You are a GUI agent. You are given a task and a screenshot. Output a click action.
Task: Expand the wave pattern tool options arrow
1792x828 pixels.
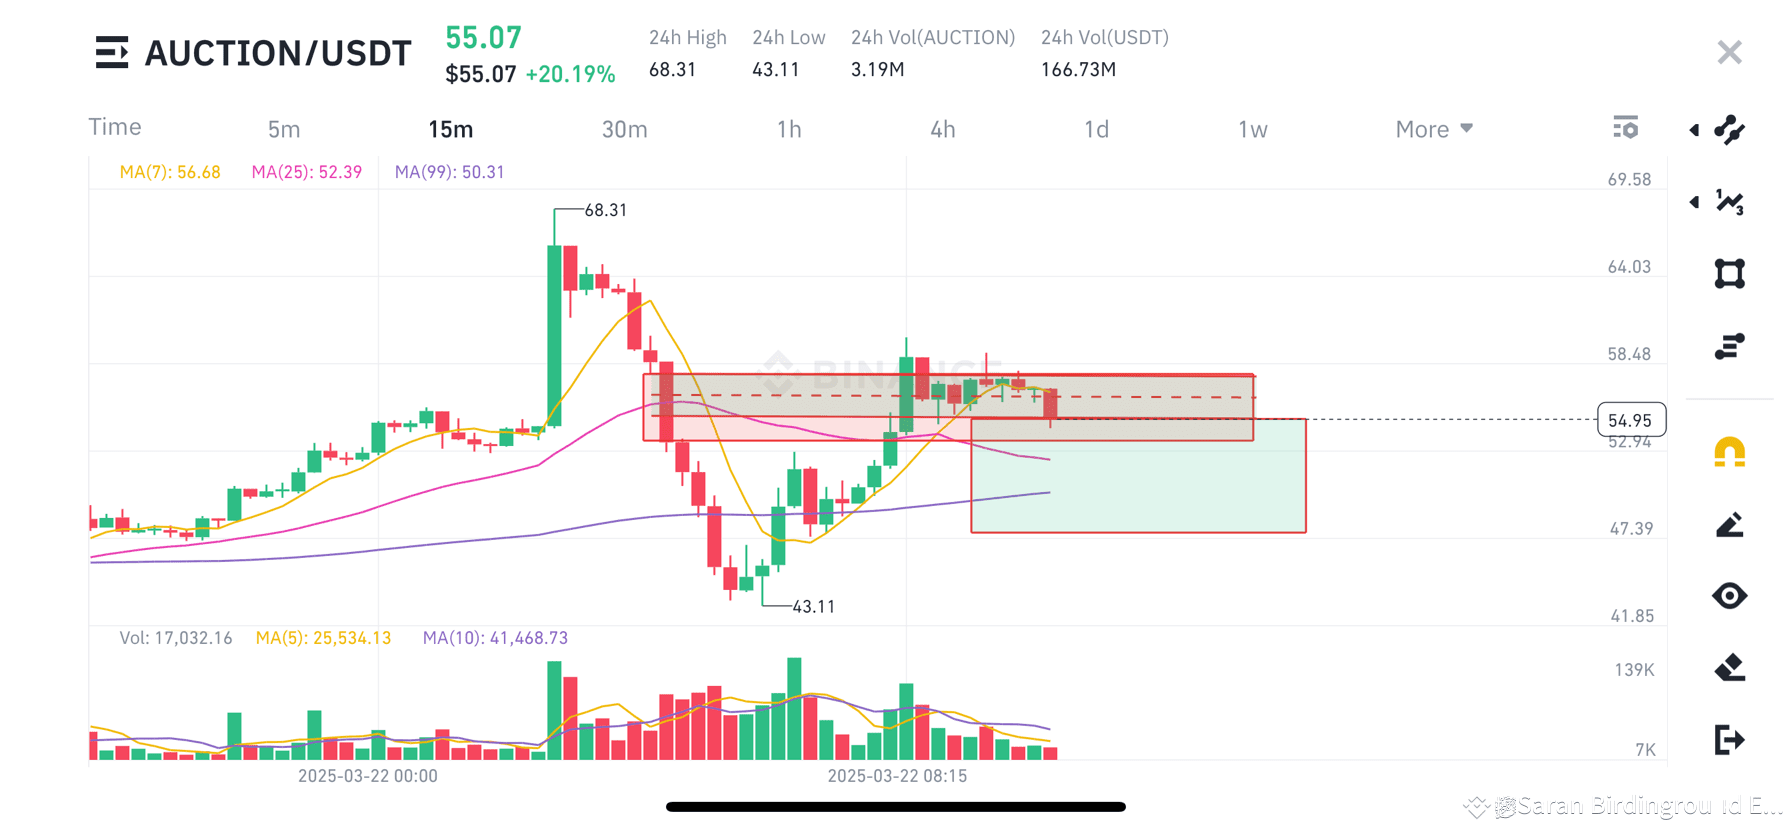(1694, 202)
